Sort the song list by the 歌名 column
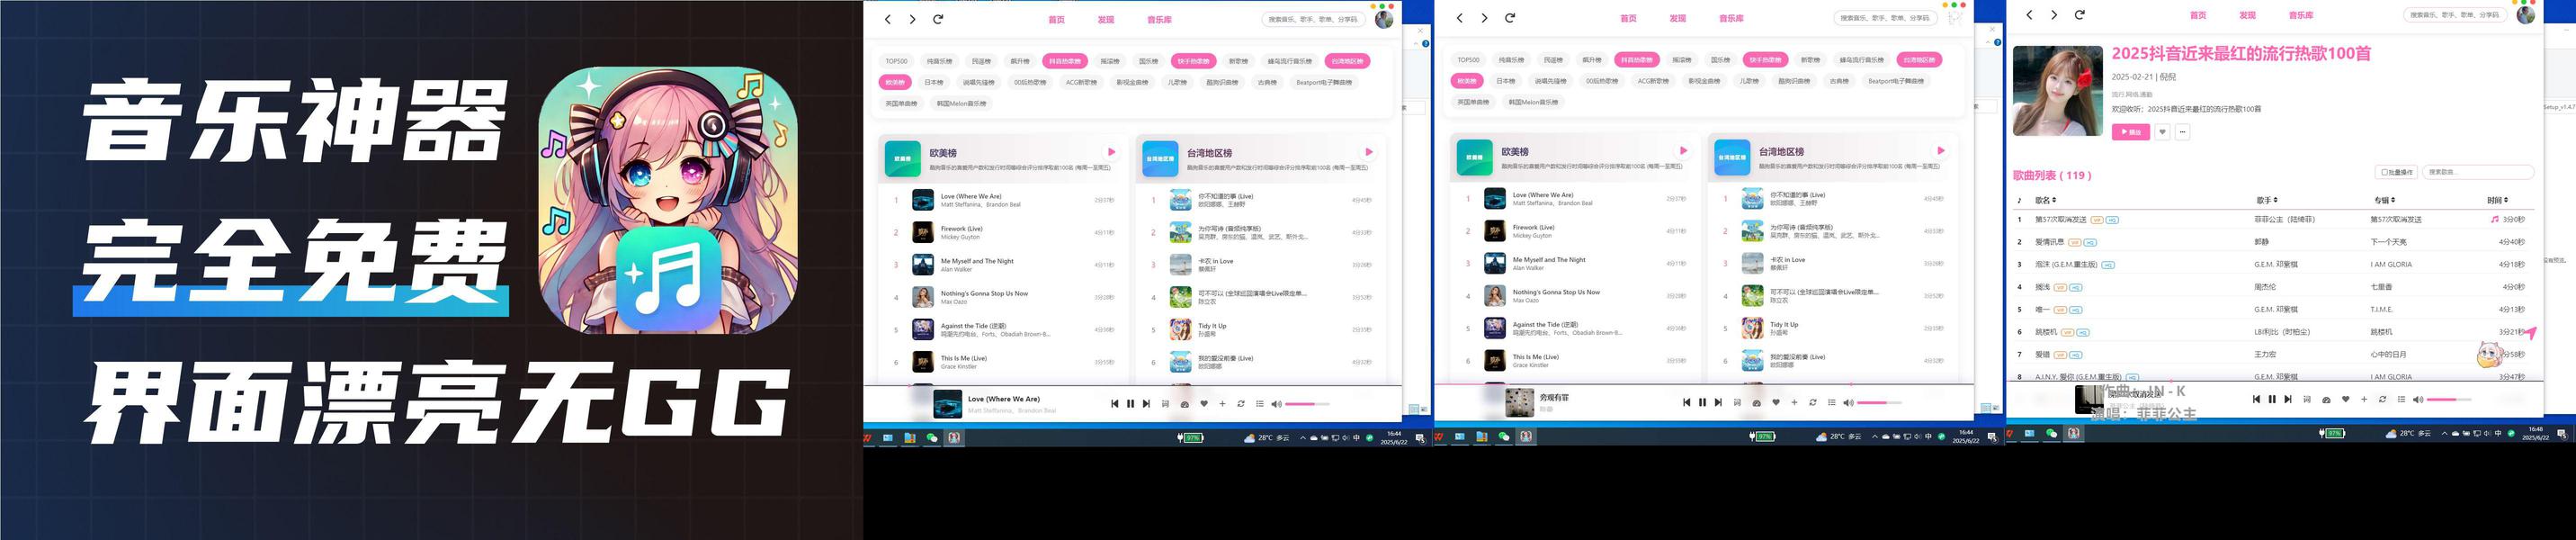Viewport: 2576px width, 540px height. tap(2045, 200)
